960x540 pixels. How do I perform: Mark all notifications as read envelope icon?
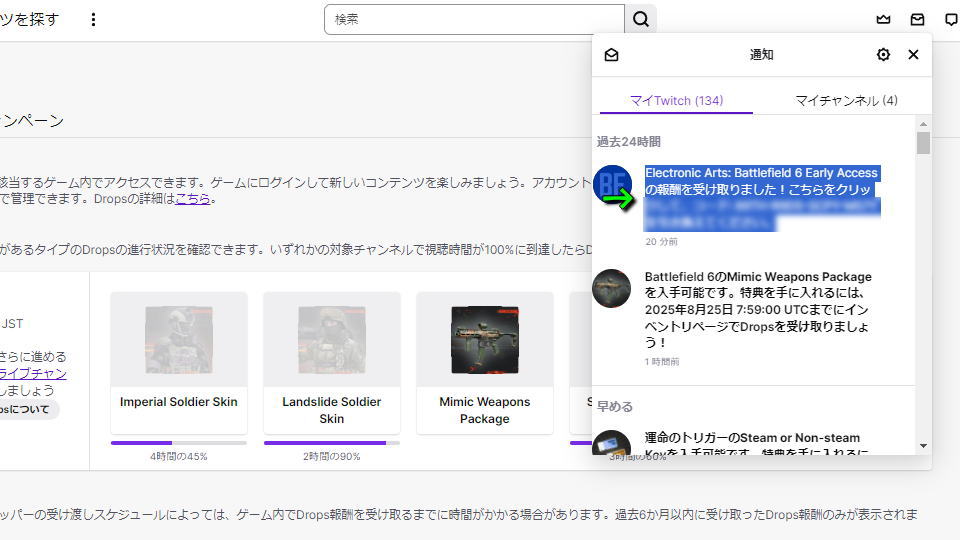click(611, 55)
